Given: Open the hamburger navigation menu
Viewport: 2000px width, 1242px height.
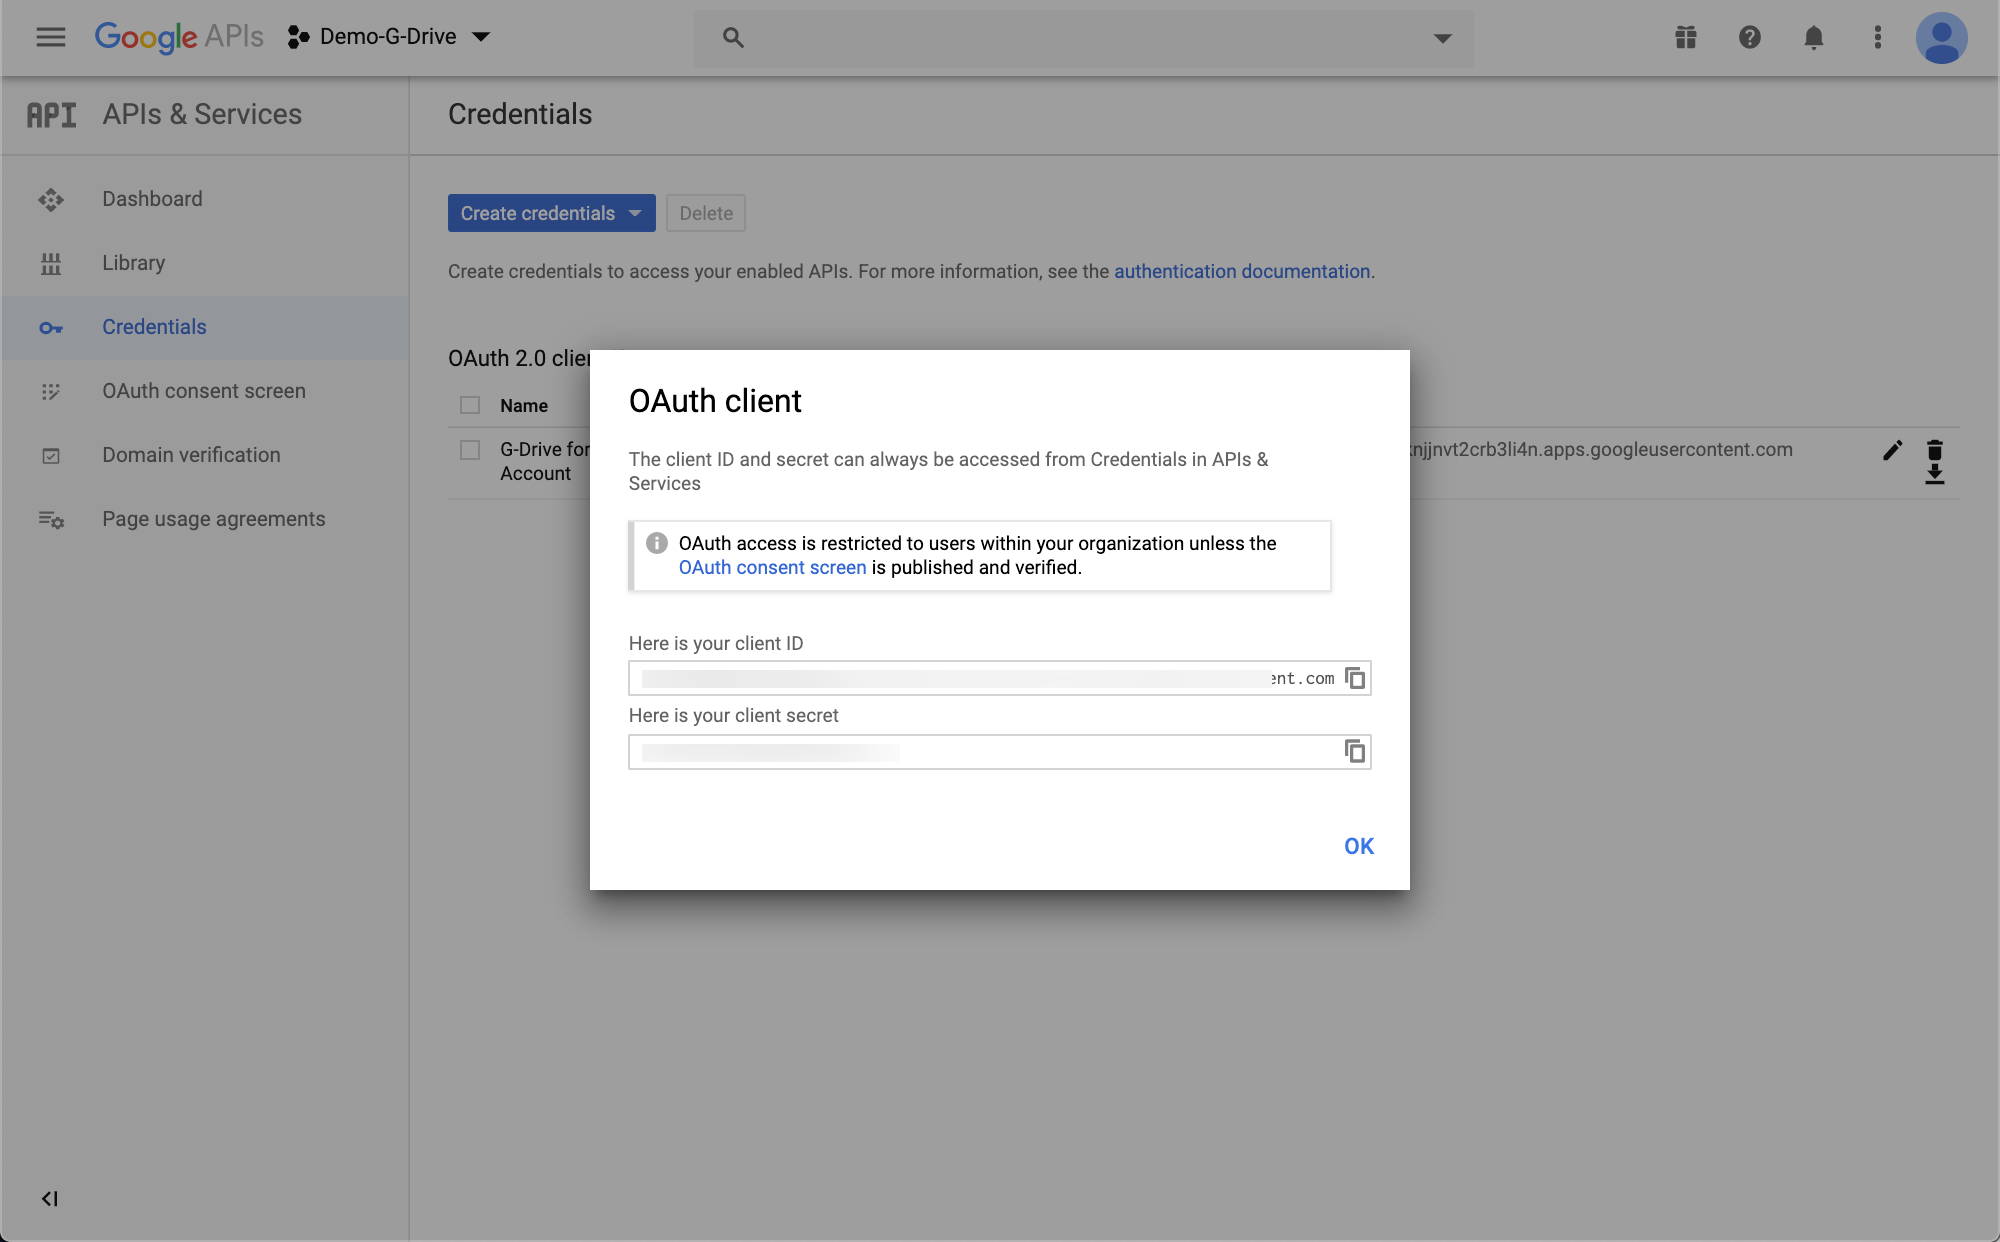Looking at the screenshot, I should (50, 37).
